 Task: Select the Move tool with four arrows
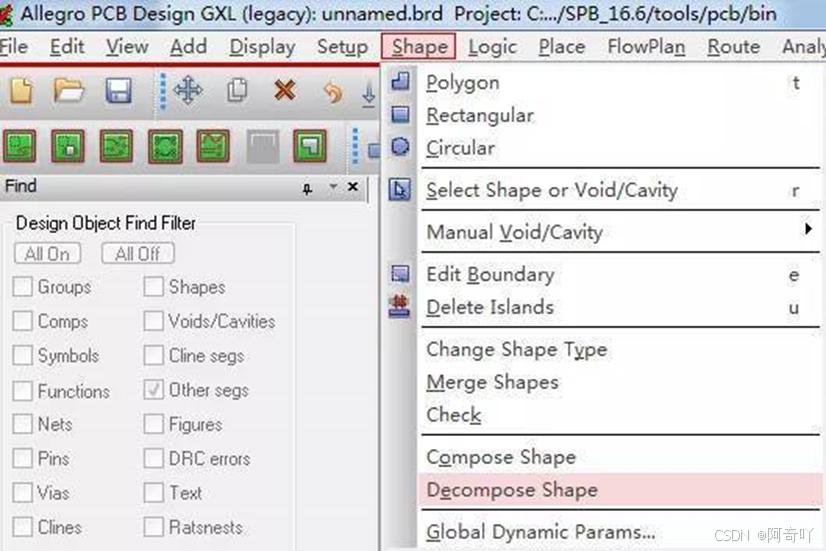pyautogui.click(x=188, y=90)
